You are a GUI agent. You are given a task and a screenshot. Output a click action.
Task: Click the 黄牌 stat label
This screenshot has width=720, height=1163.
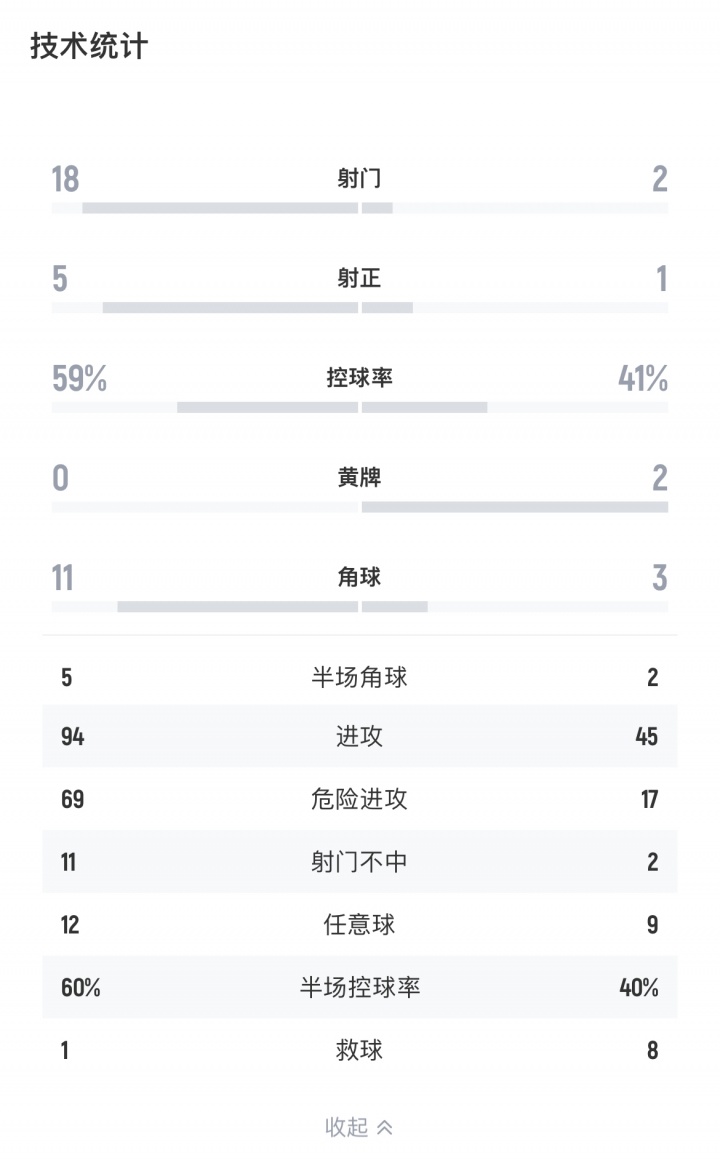pos(359,478)
